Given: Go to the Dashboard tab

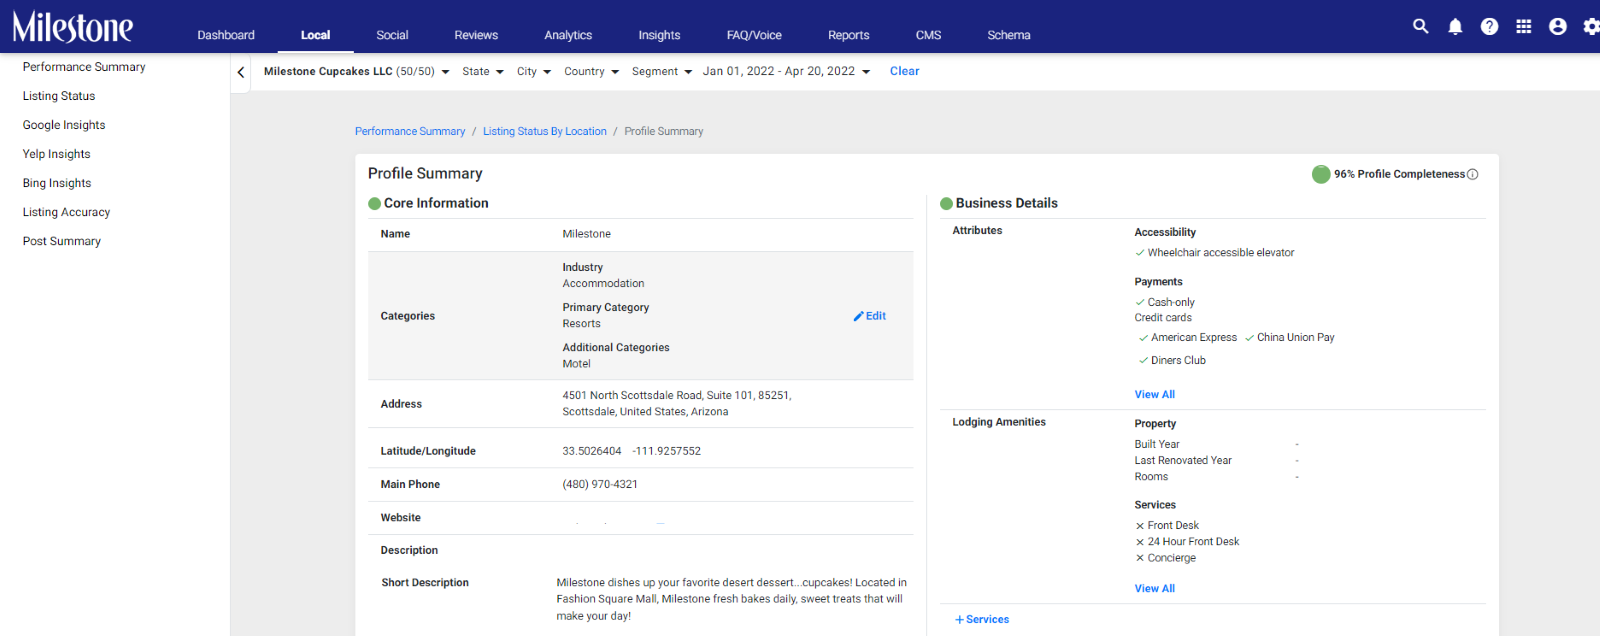Looking at the screenshot, I should click(x=226, y=35).
